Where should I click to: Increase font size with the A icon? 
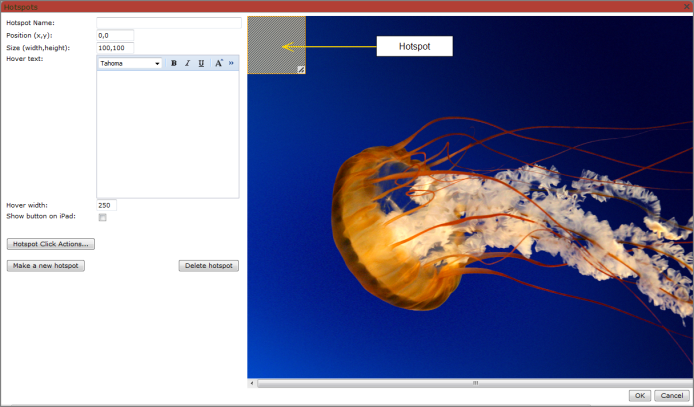point(219,63)
